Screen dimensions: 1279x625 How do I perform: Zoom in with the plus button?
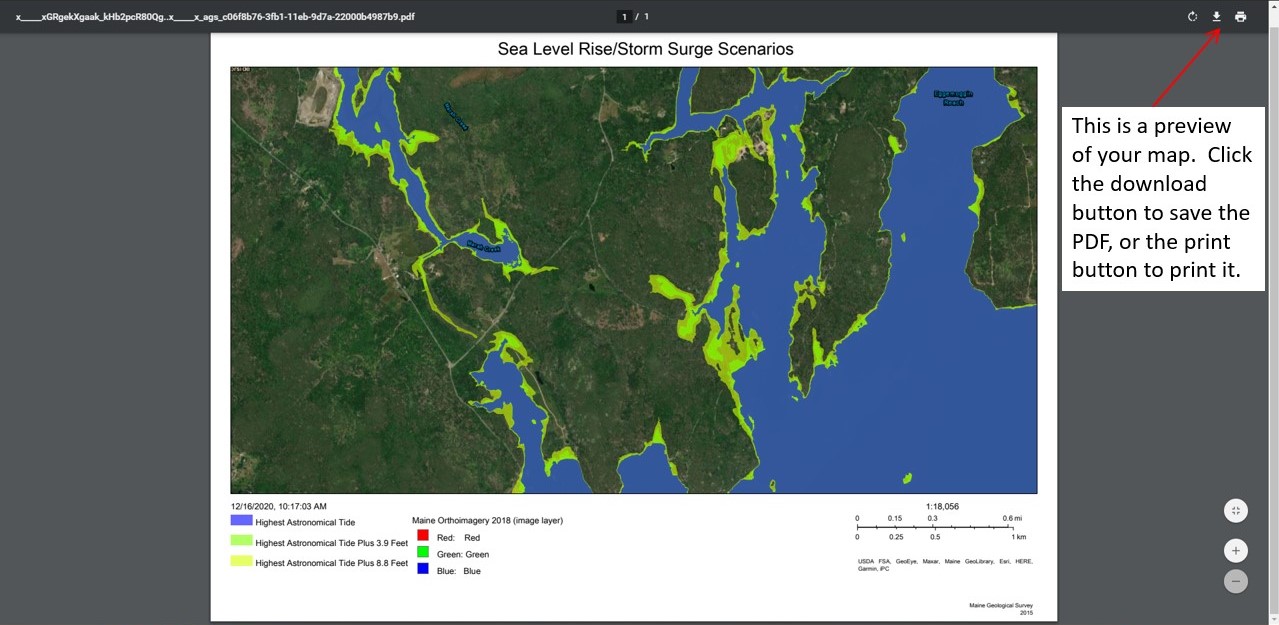click(1236, 551)
